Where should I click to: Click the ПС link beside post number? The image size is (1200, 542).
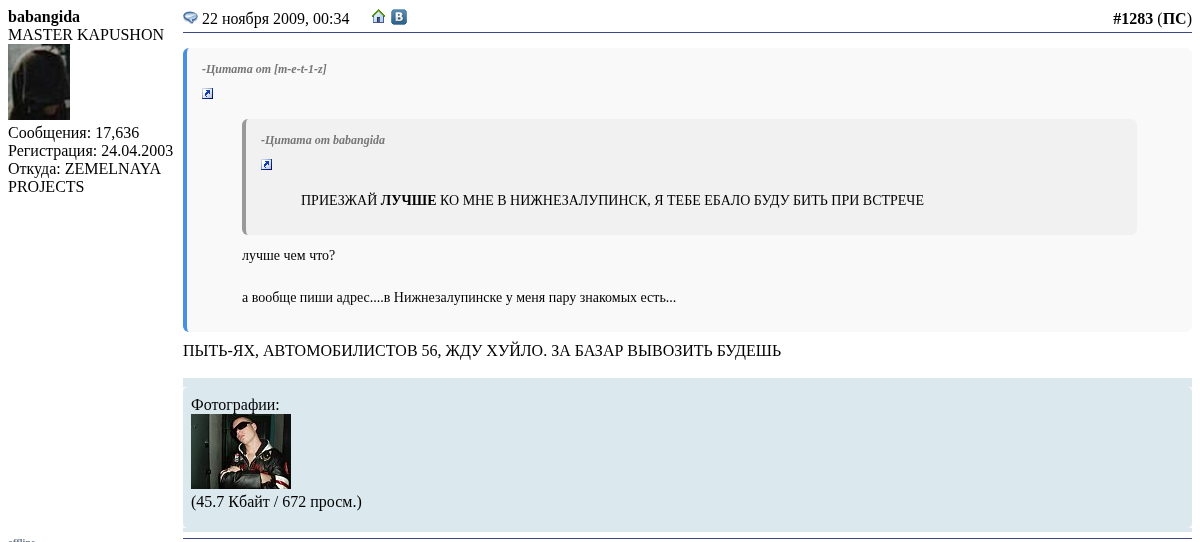coord(1174,18)
